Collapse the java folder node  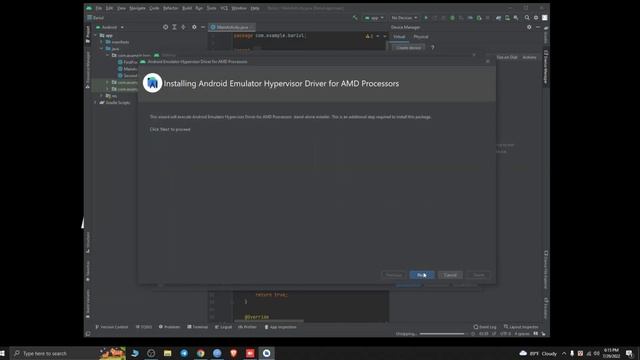point(102,49)
